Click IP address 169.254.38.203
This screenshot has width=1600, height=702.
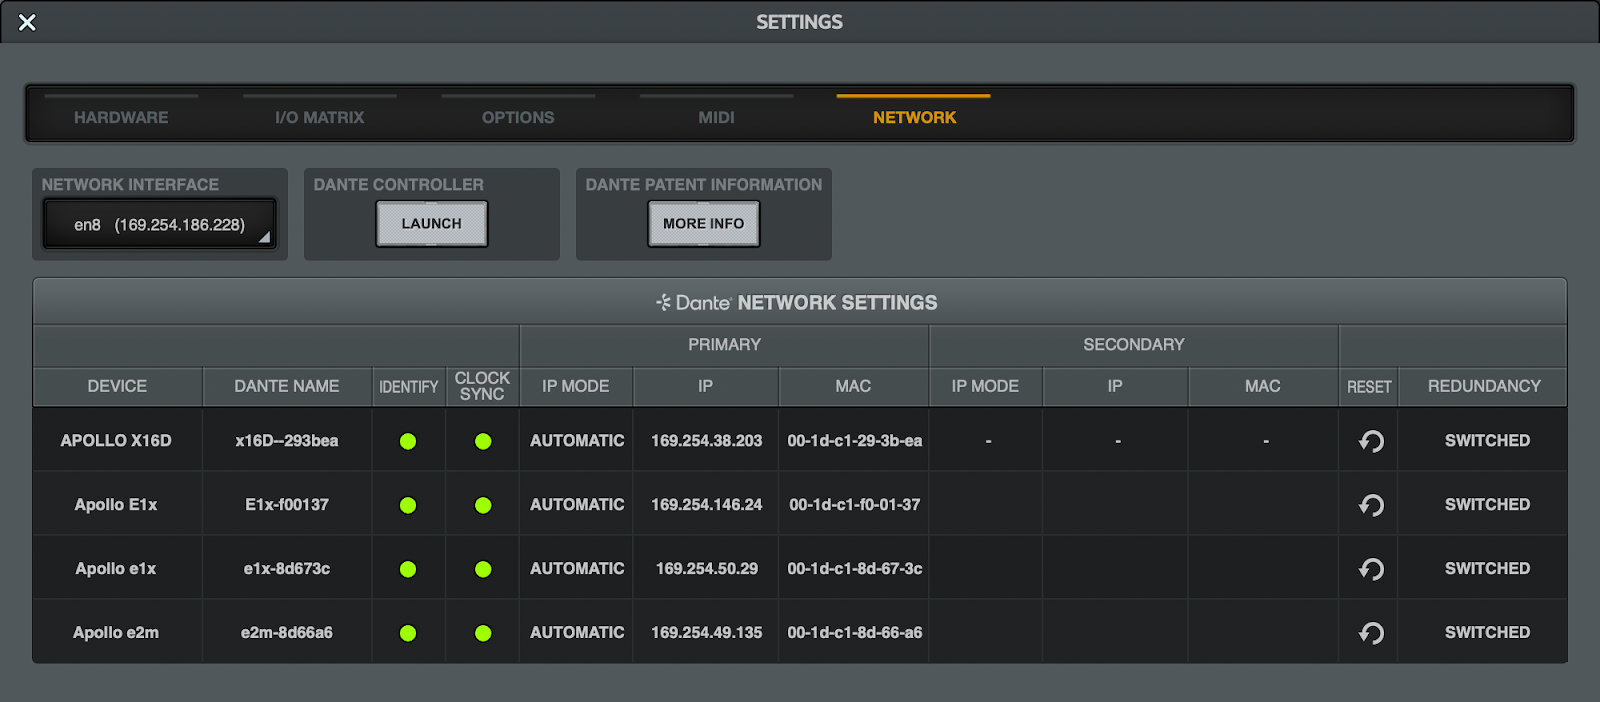[707, 440]
